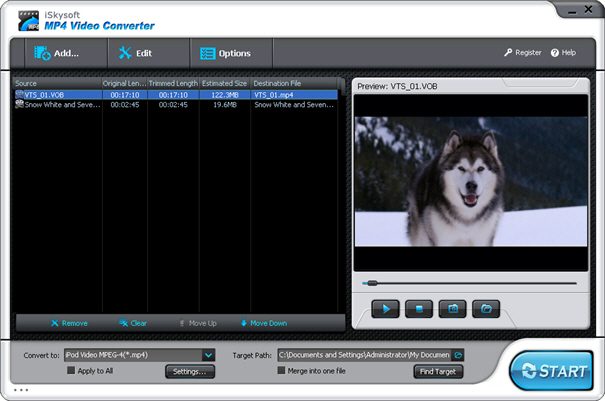This screenshot has width=605, height=401.
Task: Move the selected file down
Action: (x=264, y=323)
